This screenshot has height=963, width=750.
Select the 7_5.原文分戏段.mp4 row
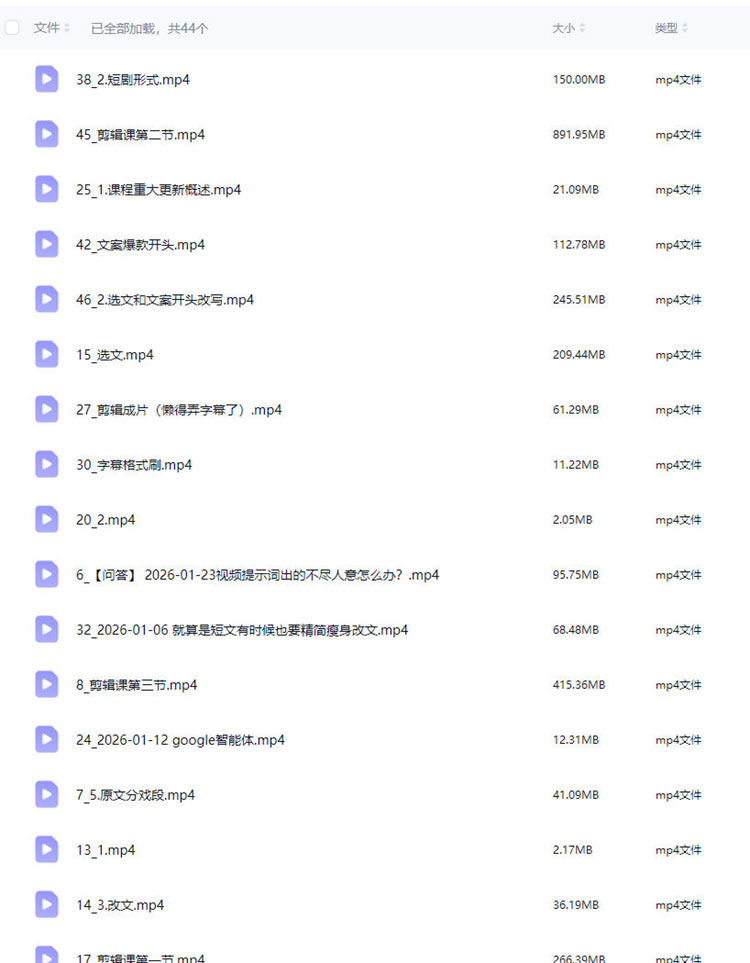(375, 795)
